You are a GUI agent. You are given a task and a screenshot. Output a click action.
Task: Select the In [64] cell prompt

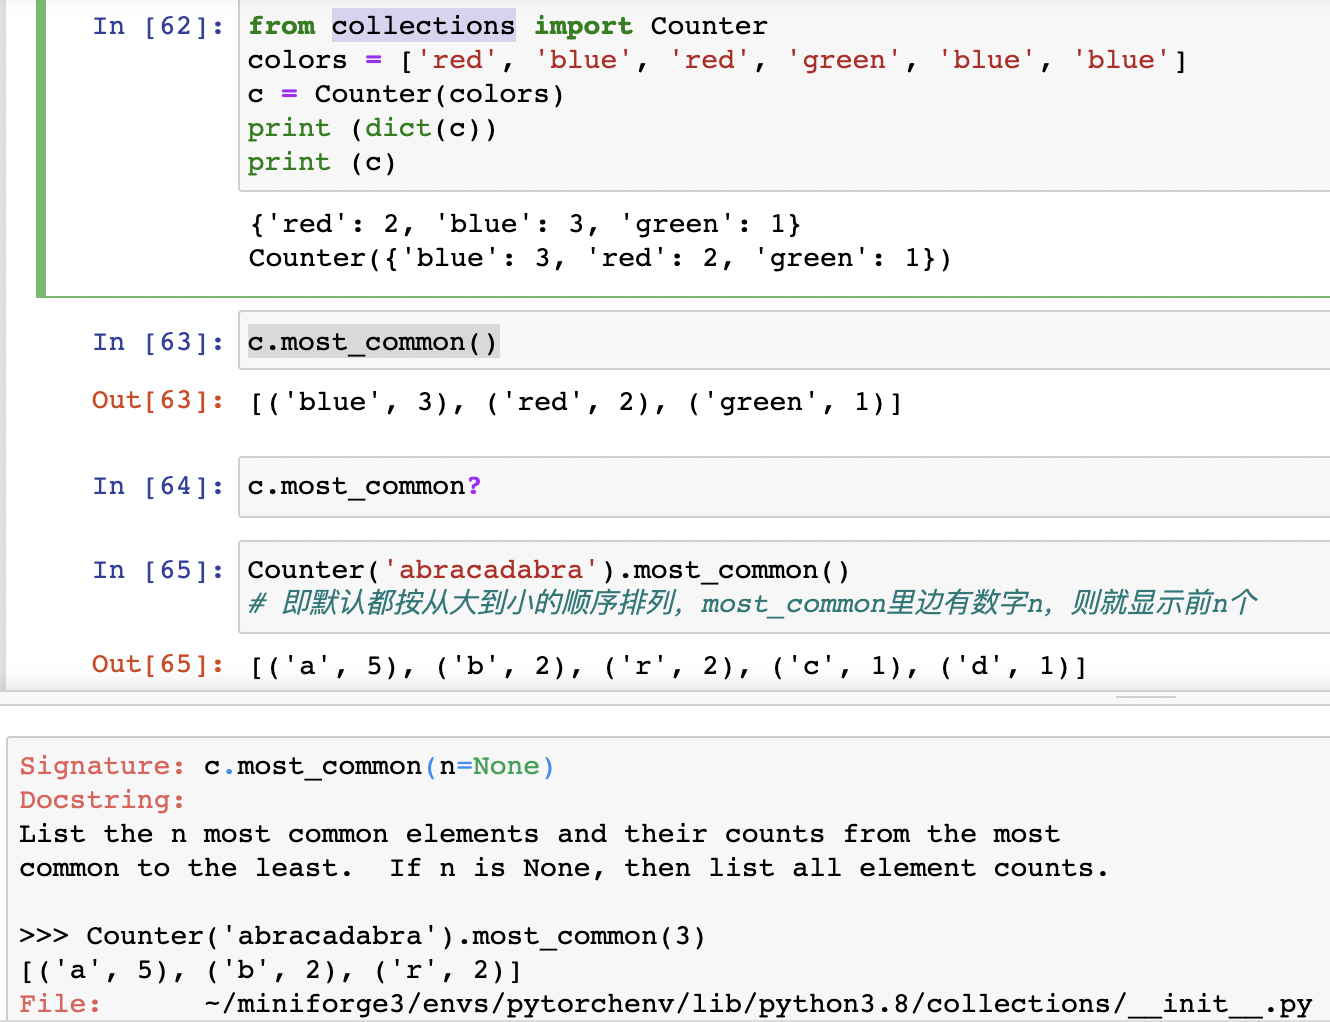tap(158, 486)
